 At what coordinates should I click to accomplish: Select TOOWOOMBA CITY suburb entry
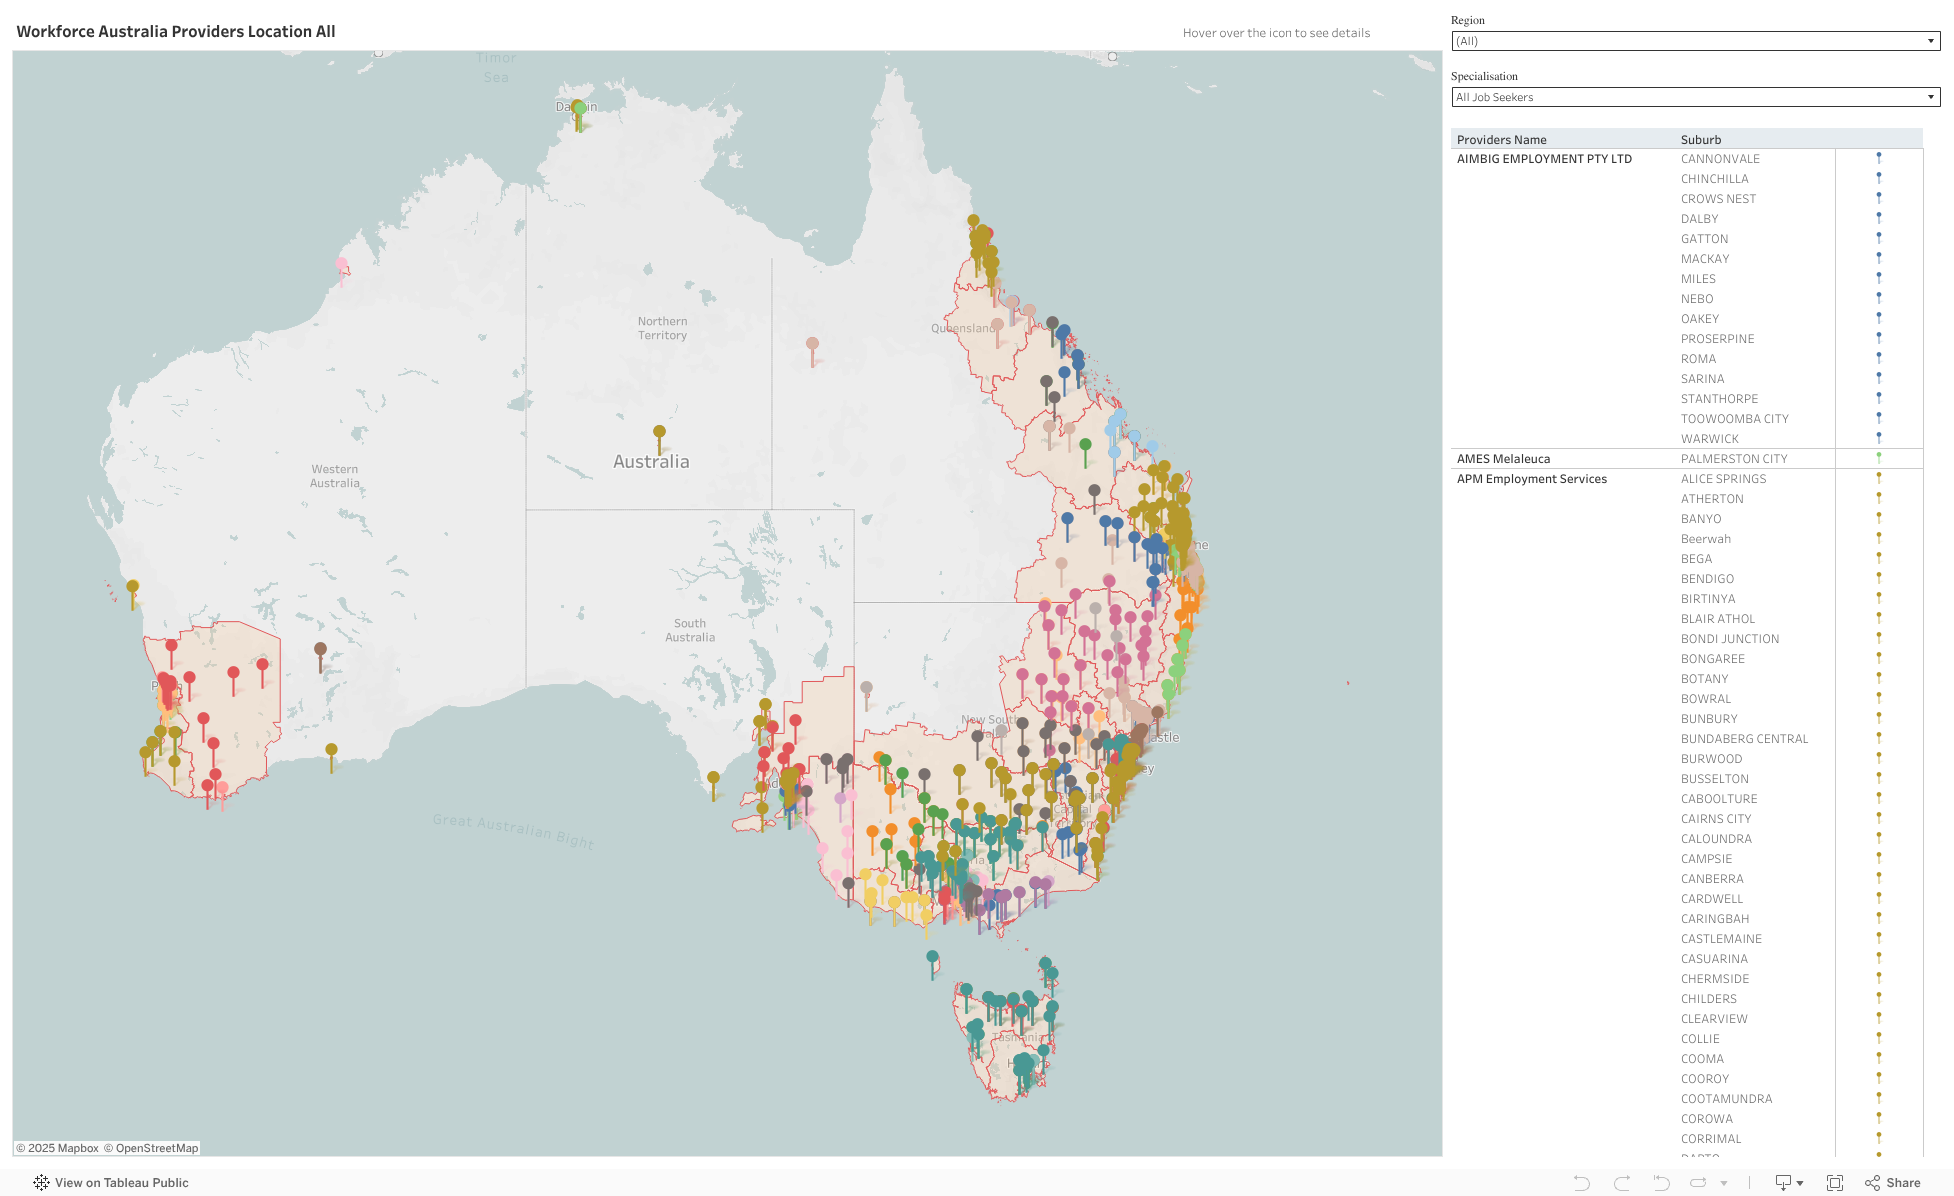(x=1734, y=419)
